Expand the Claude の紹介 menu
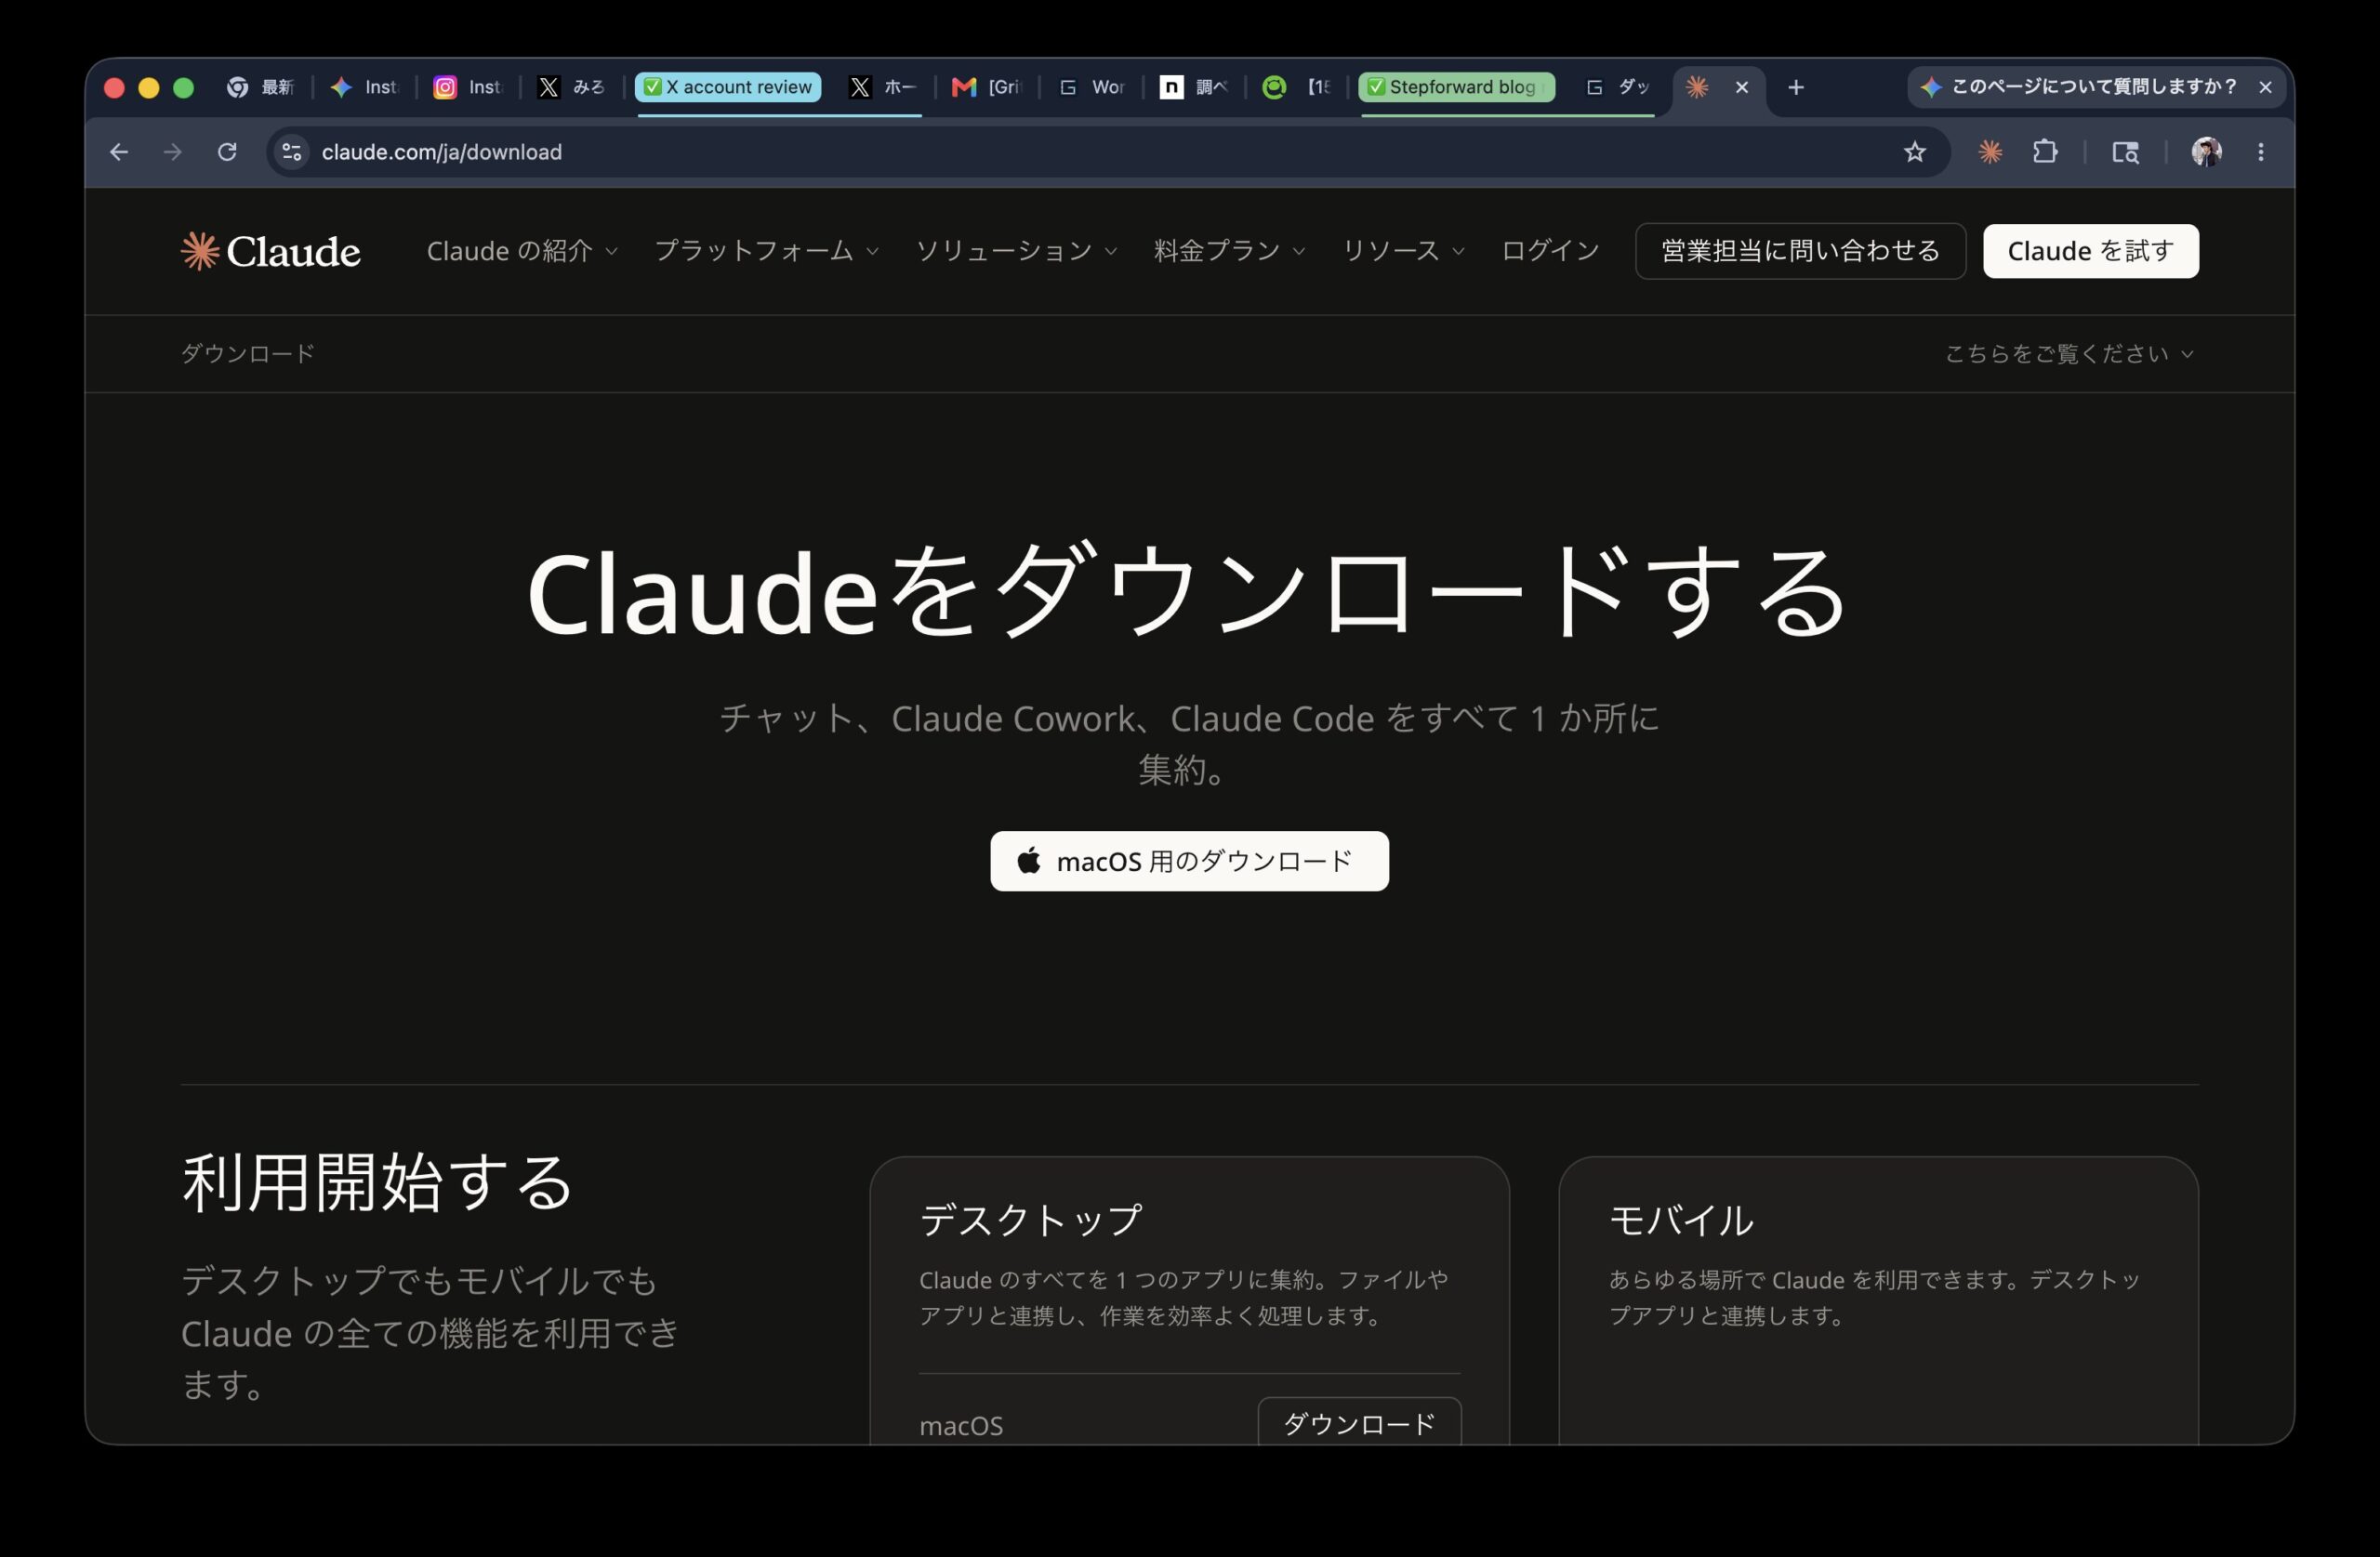Viewport: 2380px width, 1557px height. tap(522, 251)
